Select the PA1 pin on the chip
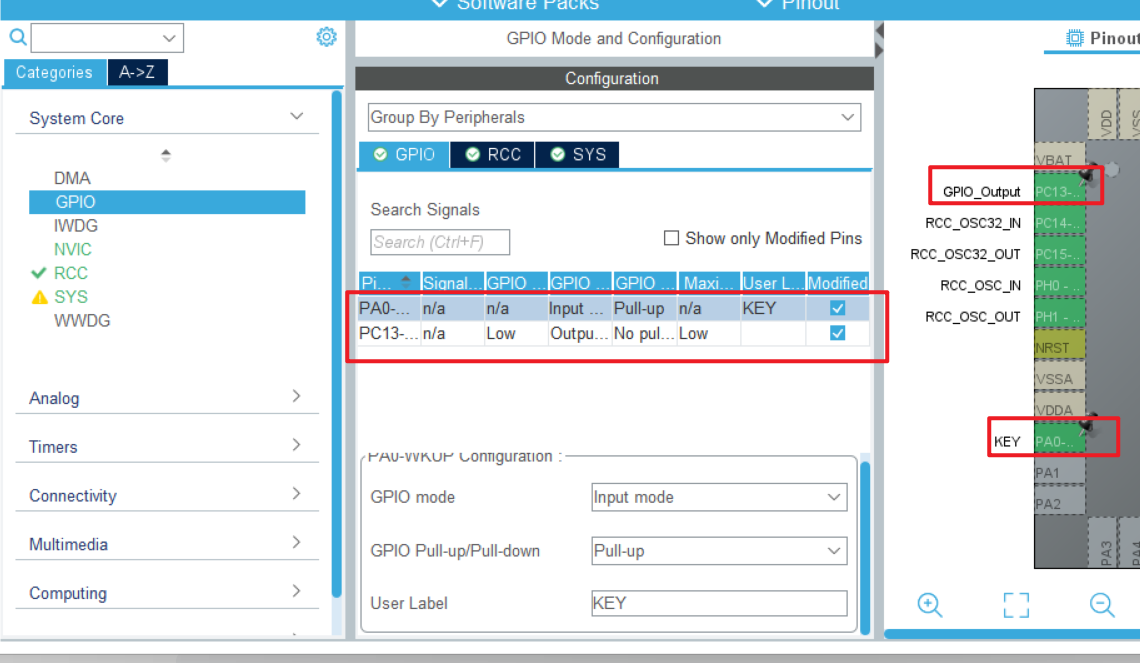The image size is (1140, 663). (1059, 473)
